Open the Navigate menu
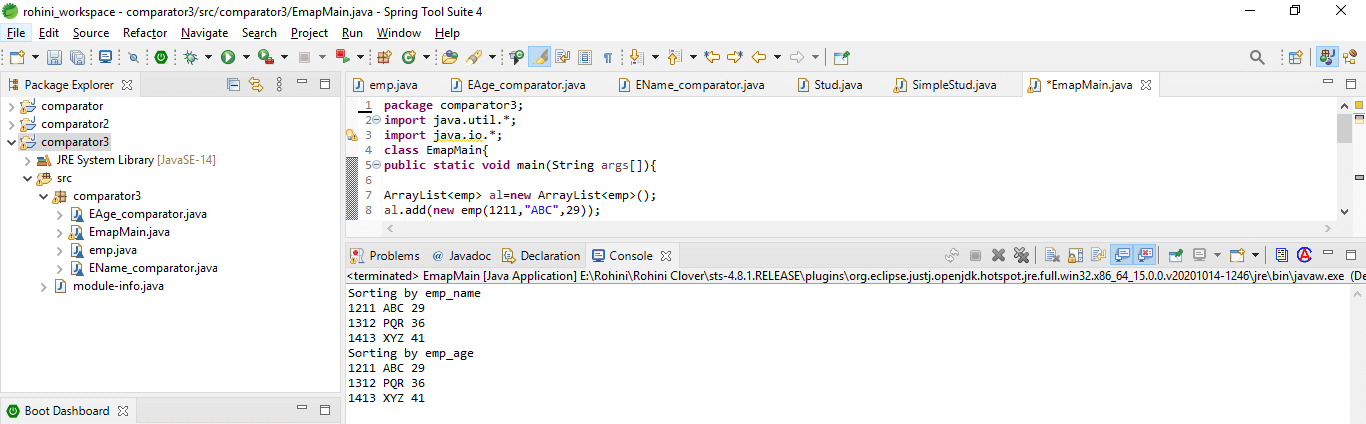 coord(205,33)
